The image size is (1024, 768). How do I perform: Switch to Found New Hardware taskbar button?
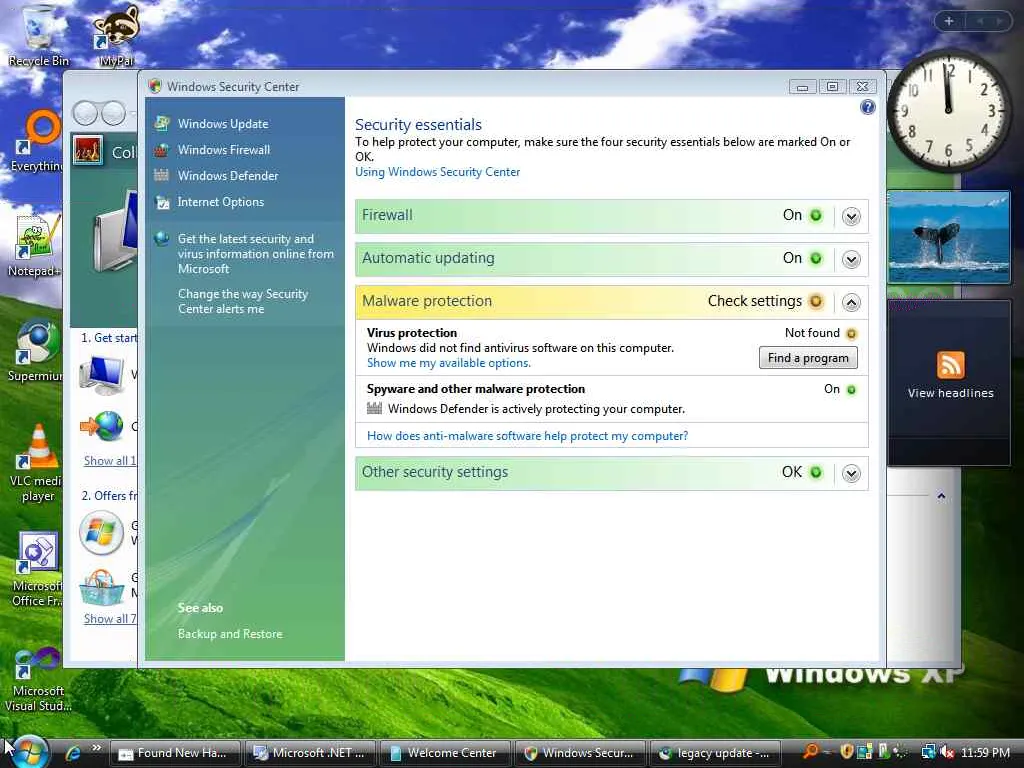174,753
